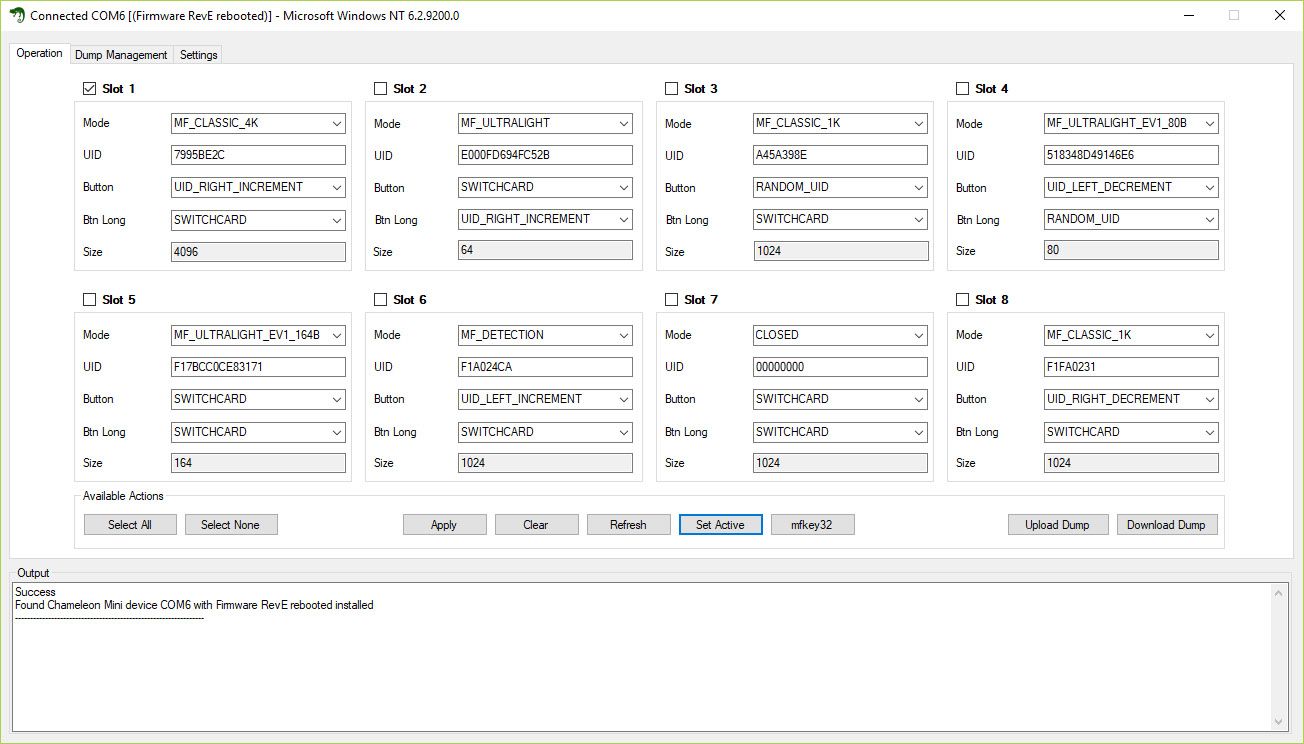Switch to the Dump Management tab

point(121,55)
